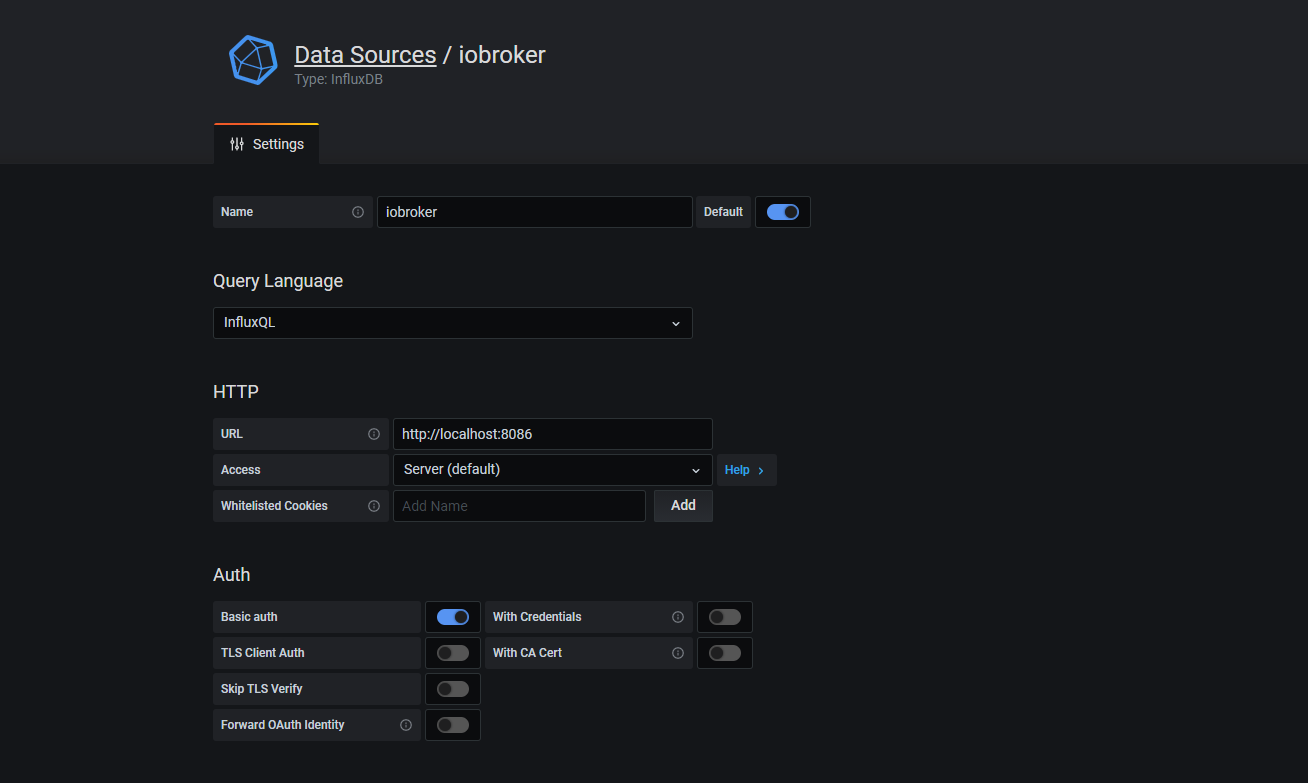The height and width of the screenshot is (783, 1308).
Task: Click the Auth section heading
Action: coord(232,575)
